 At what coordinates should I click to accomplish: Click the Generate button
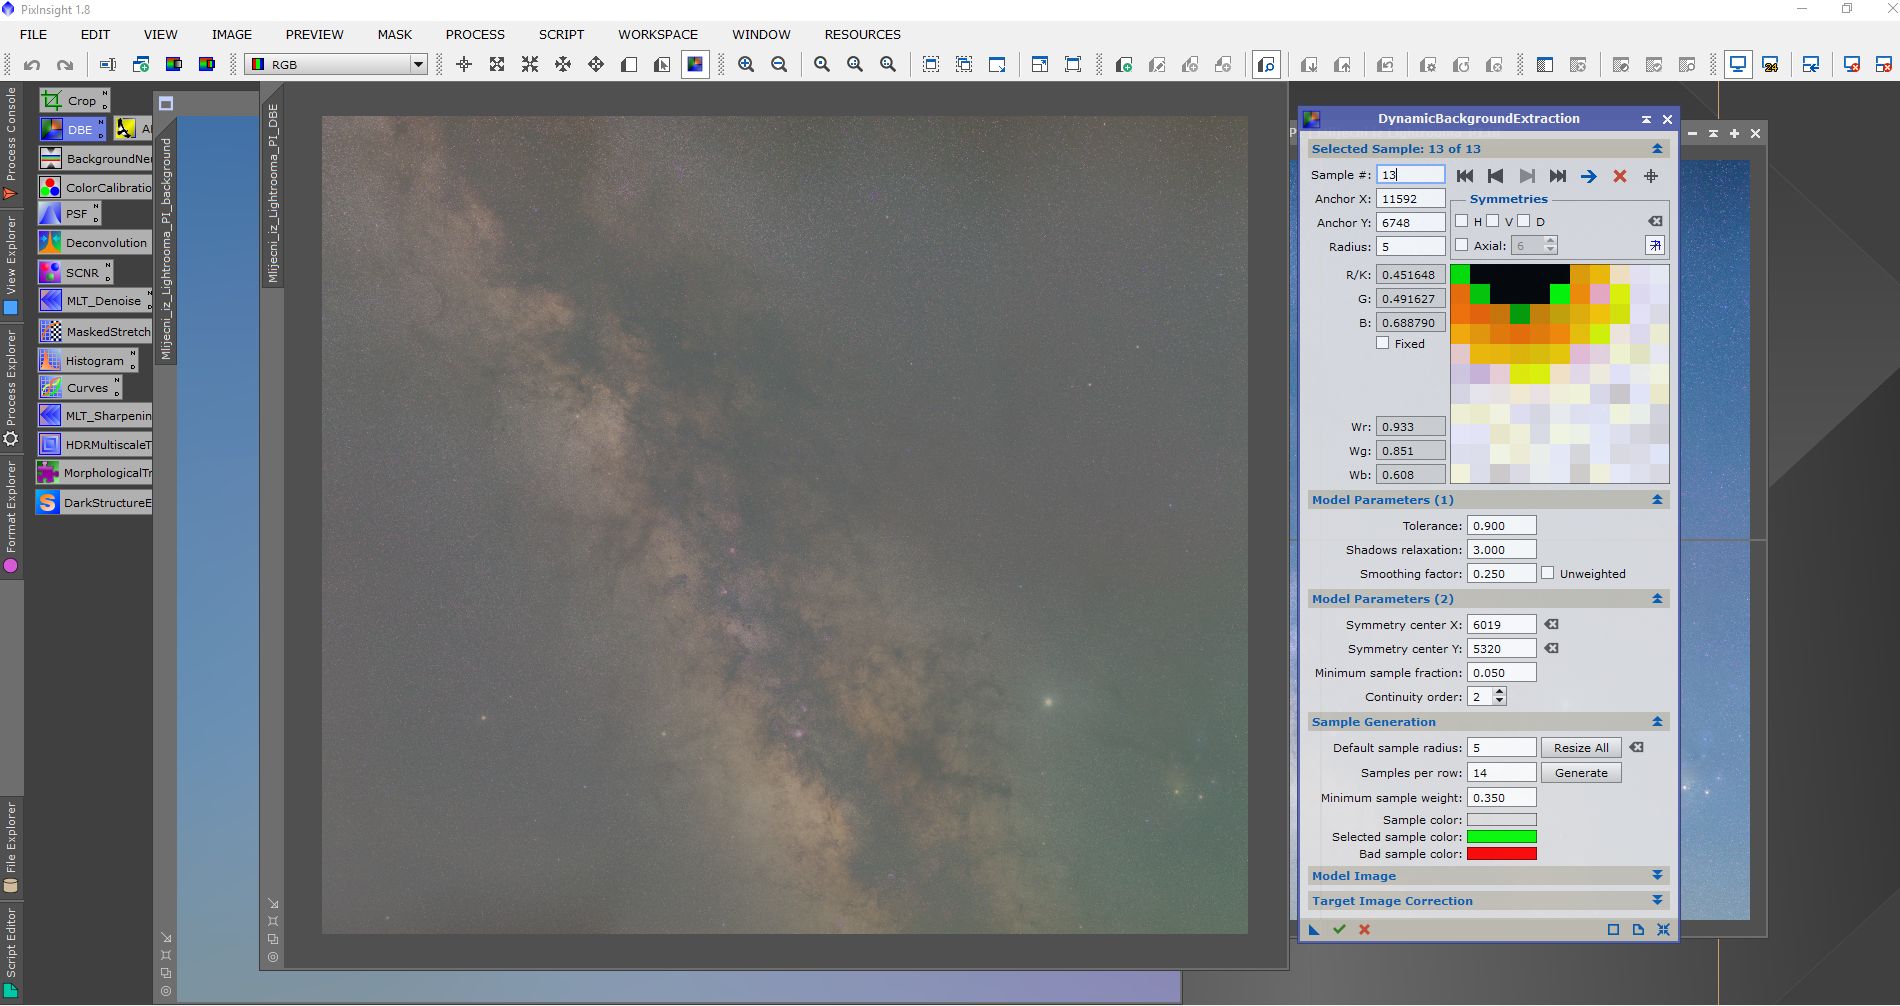pos(1581,773)
